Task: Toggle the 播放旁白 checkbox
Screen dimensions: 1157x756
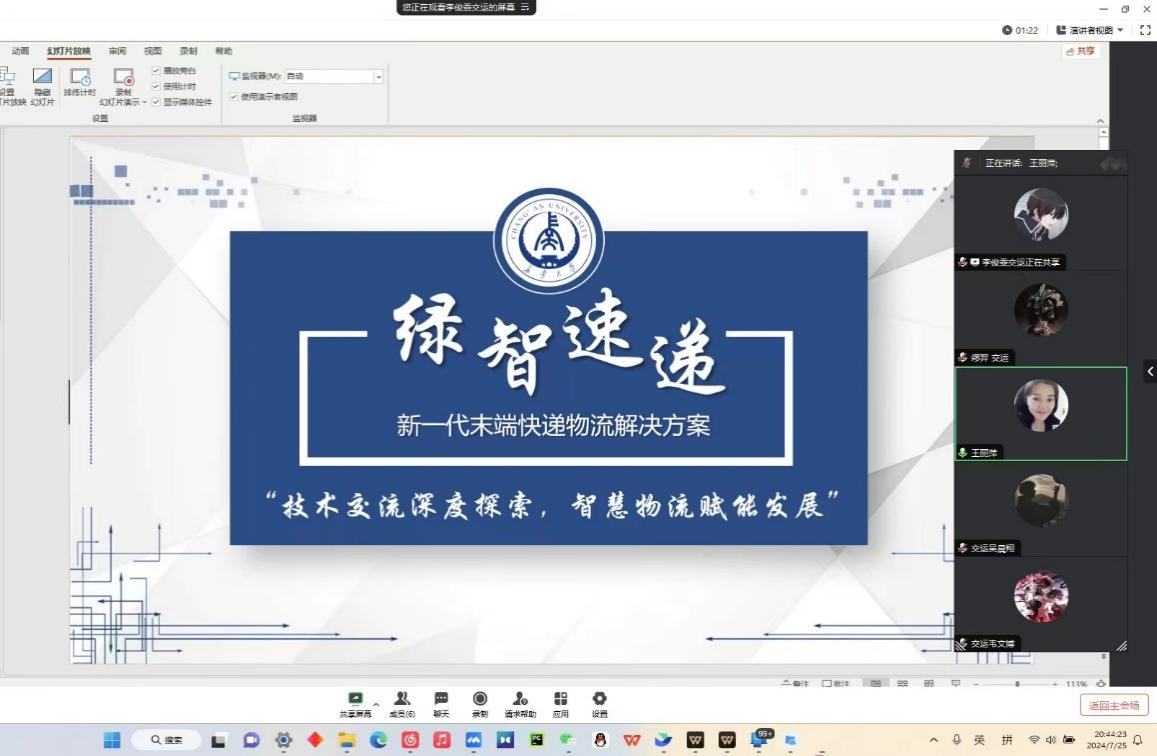Action: pos(156,71)
